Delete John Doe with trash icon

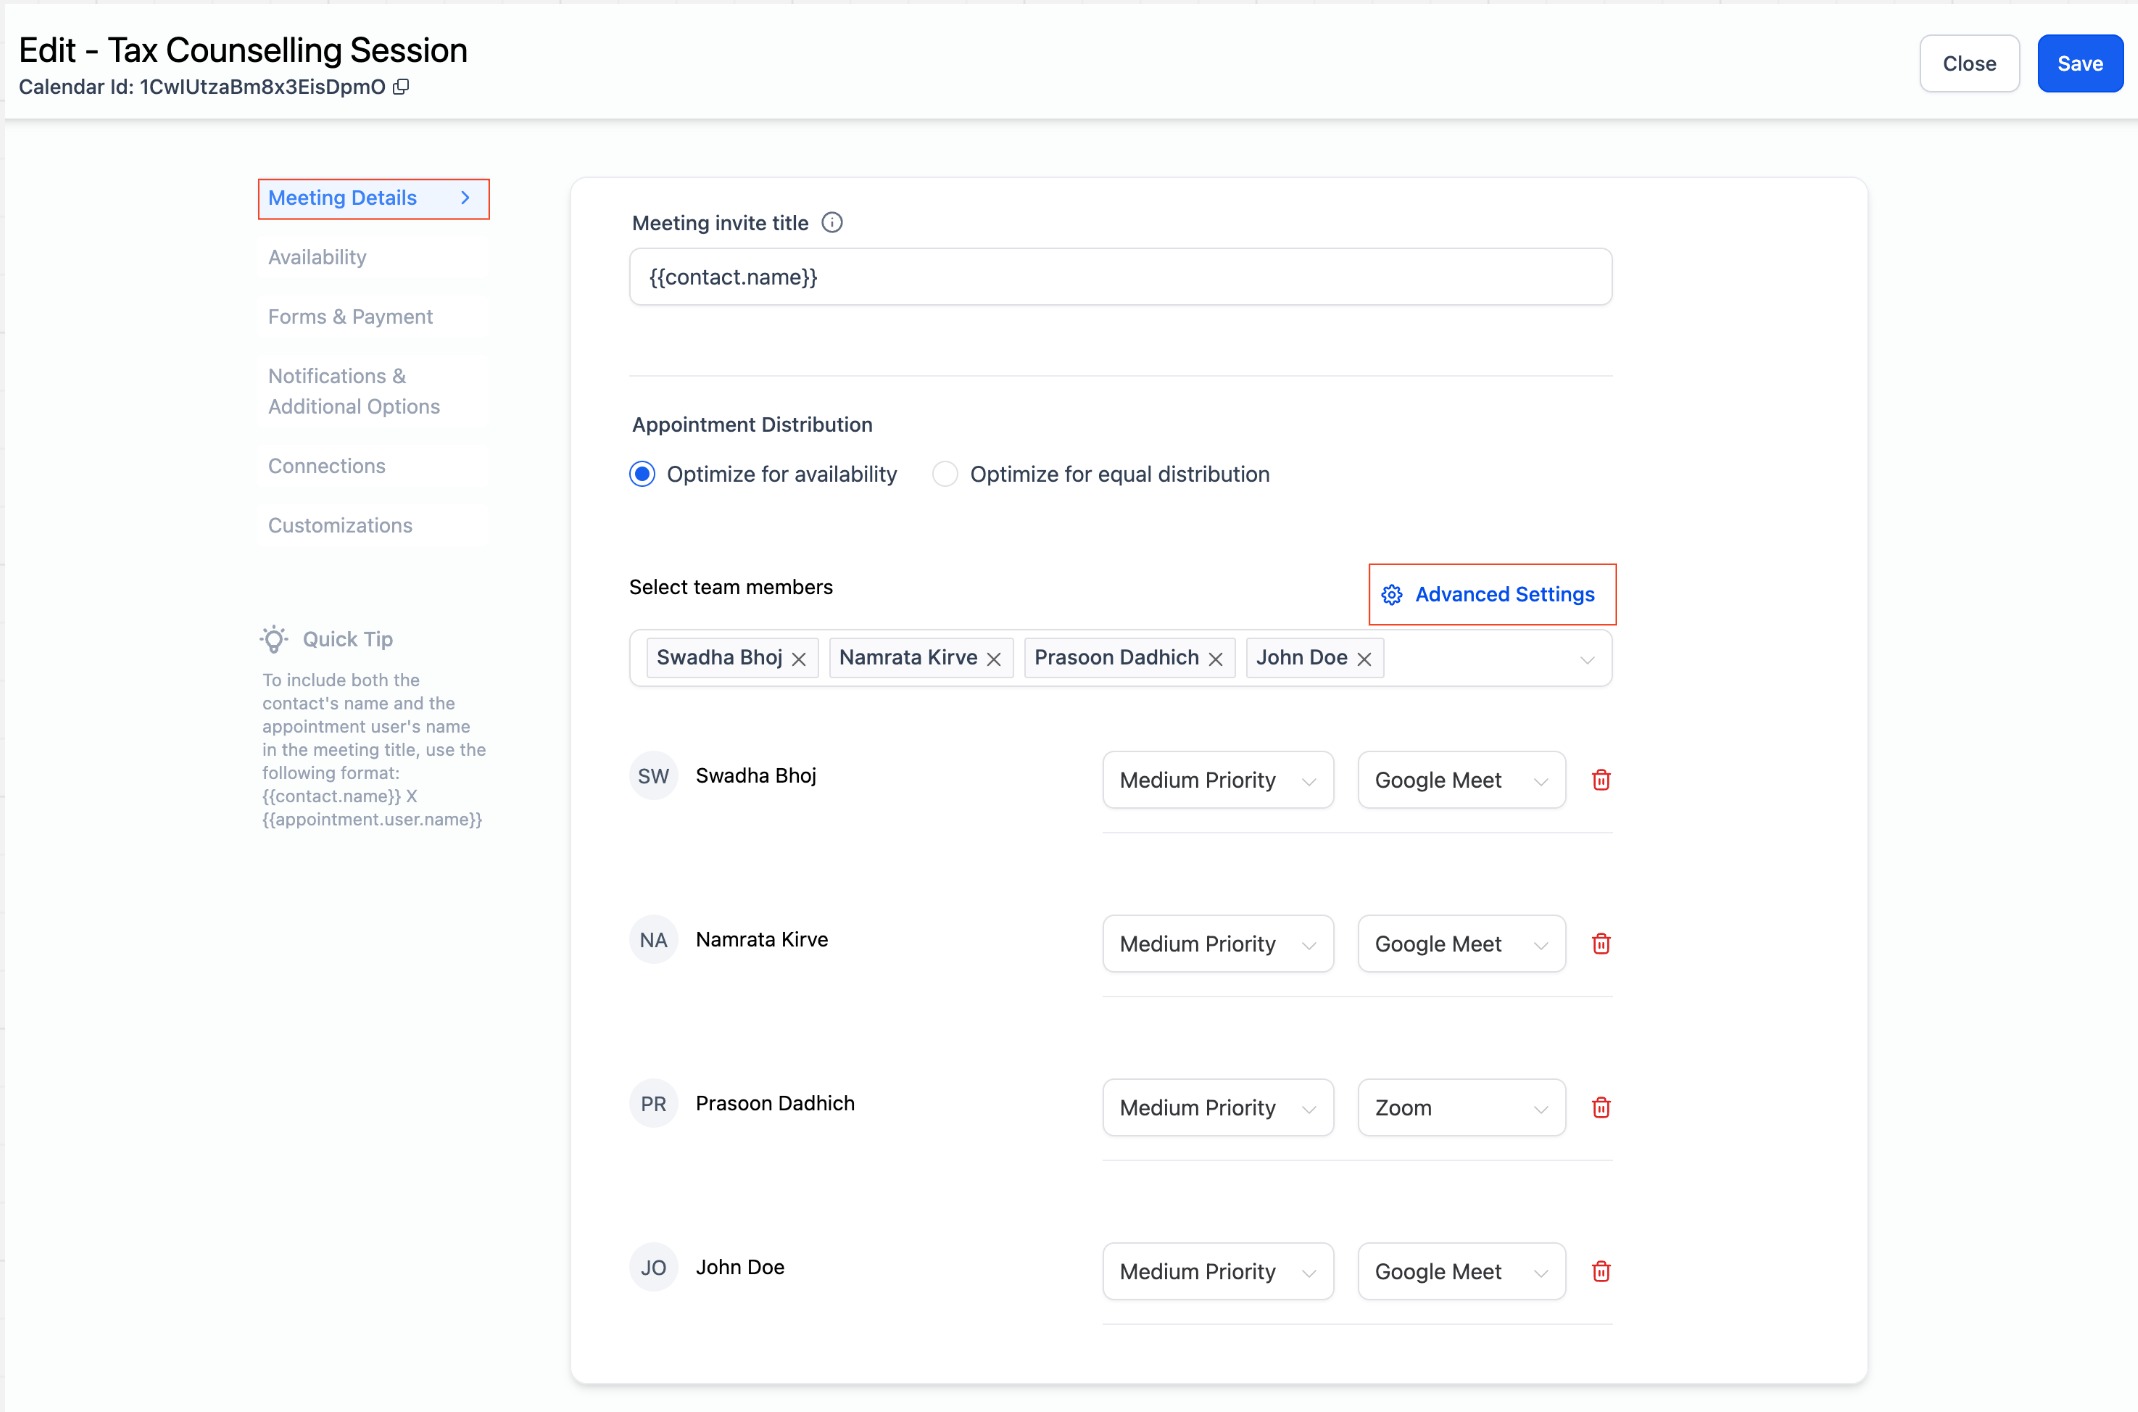click(x=1600, y=1272)
